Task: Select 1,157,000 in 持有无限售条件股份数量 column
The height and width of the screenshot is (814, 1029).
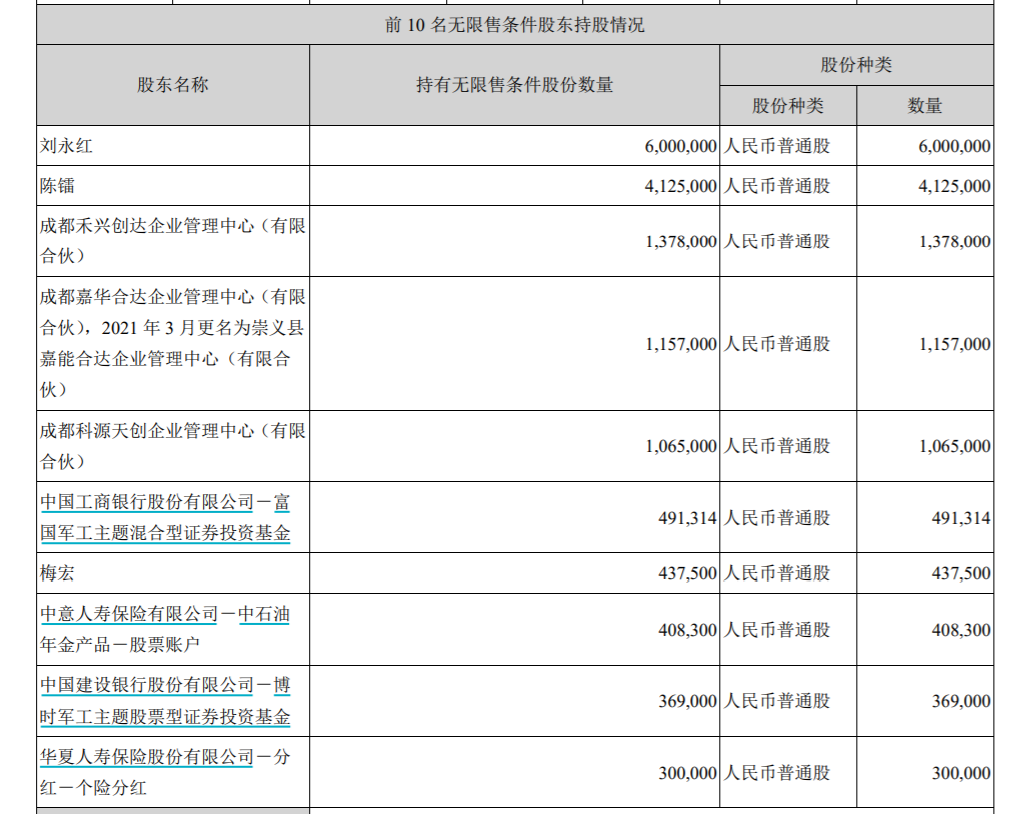Action: (681, 344)
